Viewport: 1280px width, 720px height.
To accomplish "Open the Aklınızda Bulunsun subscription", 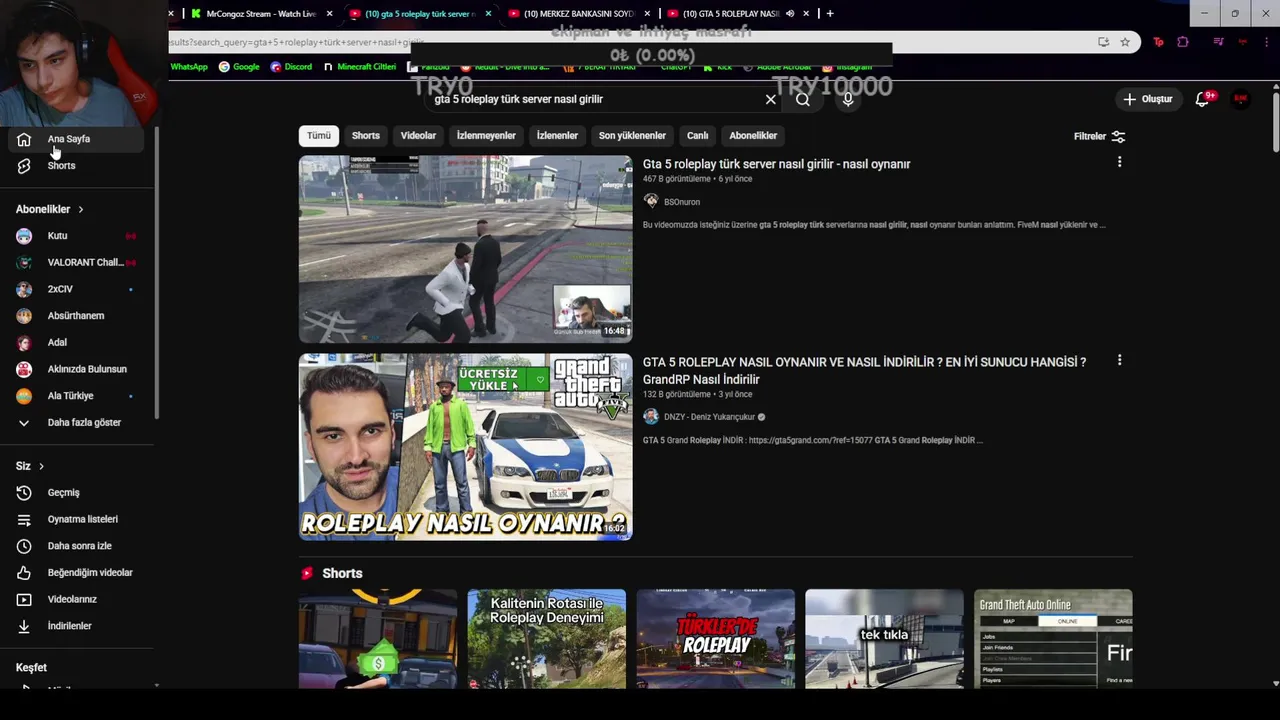I will [x=76, y=369].
